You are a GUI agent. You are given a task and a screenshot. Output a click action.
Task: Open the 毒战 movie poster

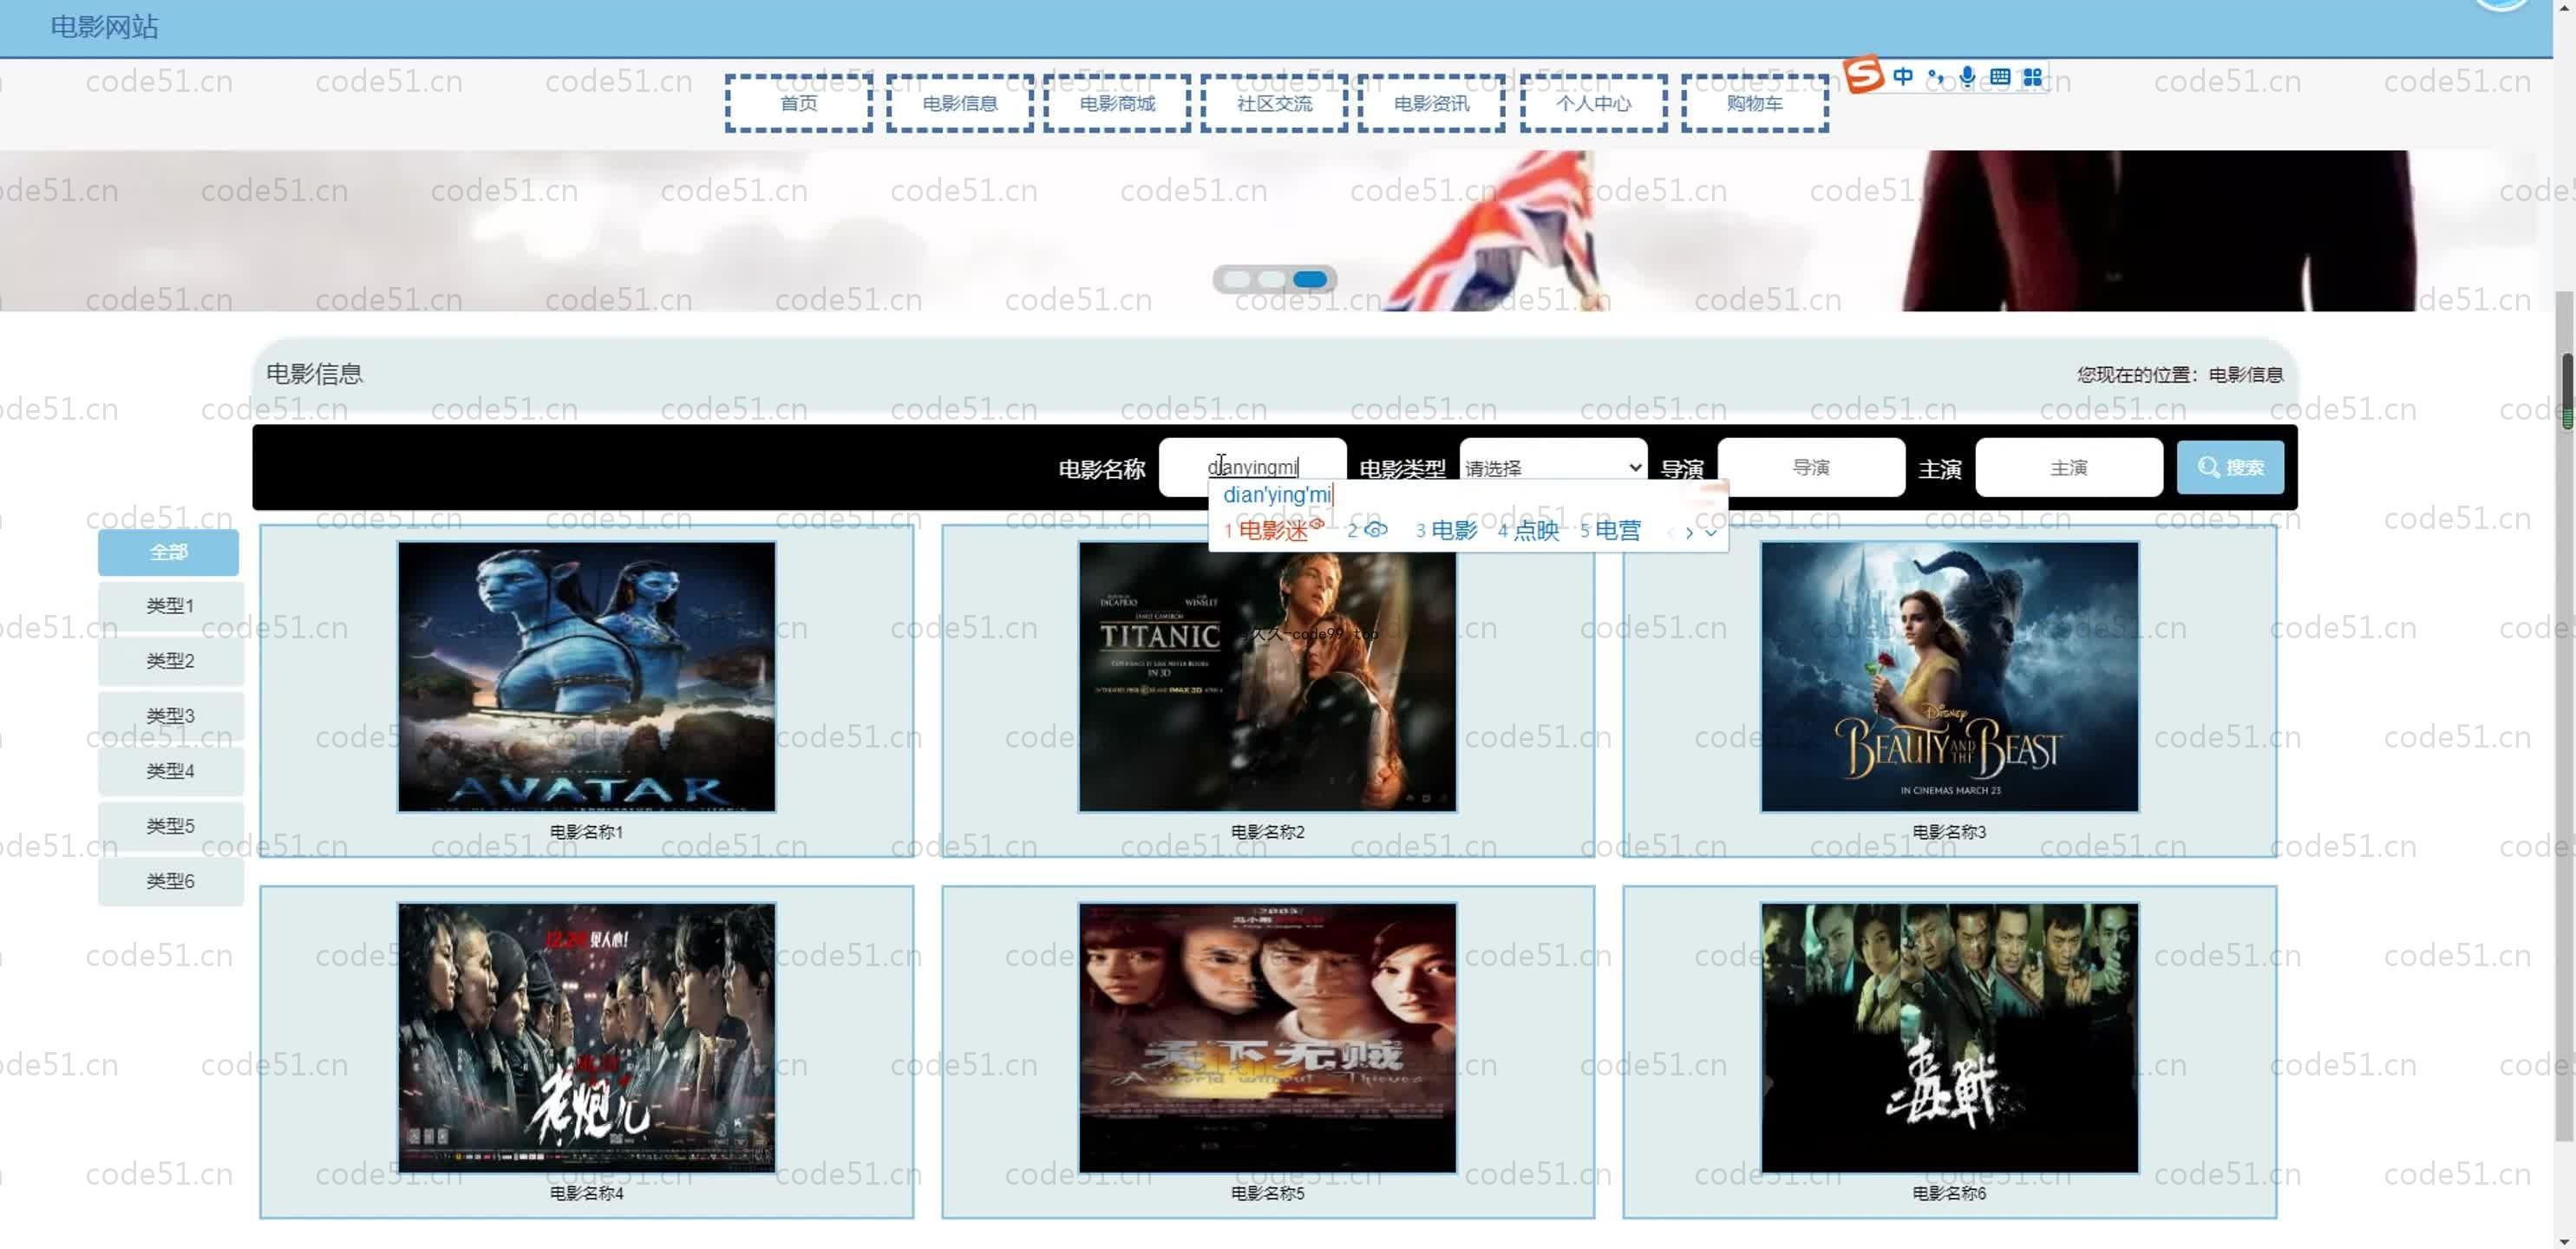pos(1949,1038)
